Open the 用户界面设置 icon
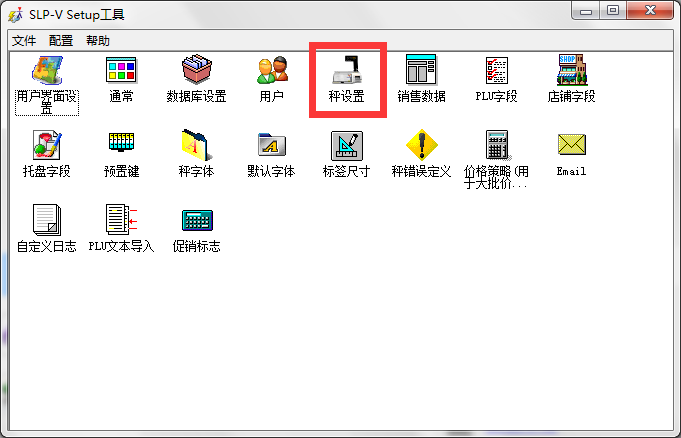 [x=47, y=70]
